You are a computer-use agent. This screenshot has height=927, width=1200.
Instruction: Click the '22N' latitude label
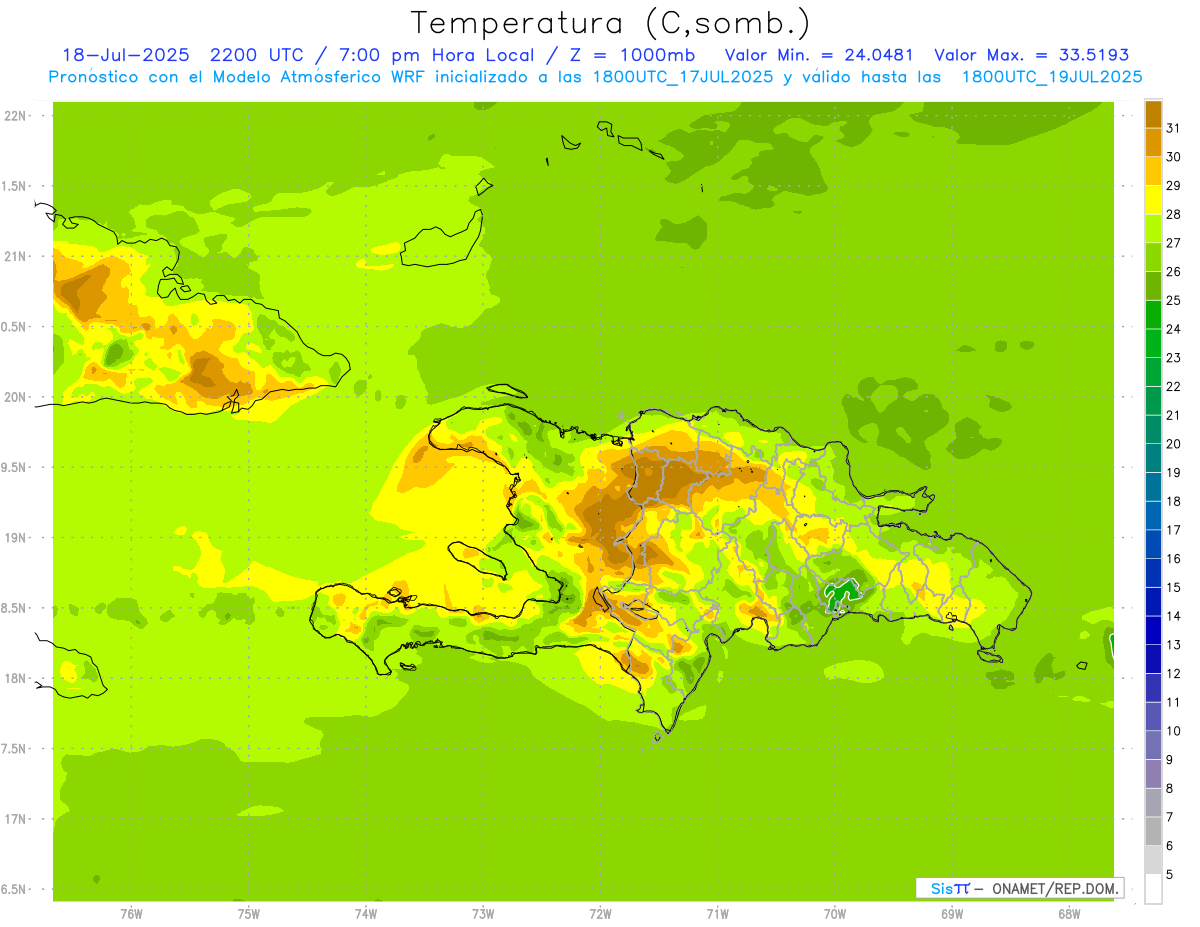tap(14, 116)
